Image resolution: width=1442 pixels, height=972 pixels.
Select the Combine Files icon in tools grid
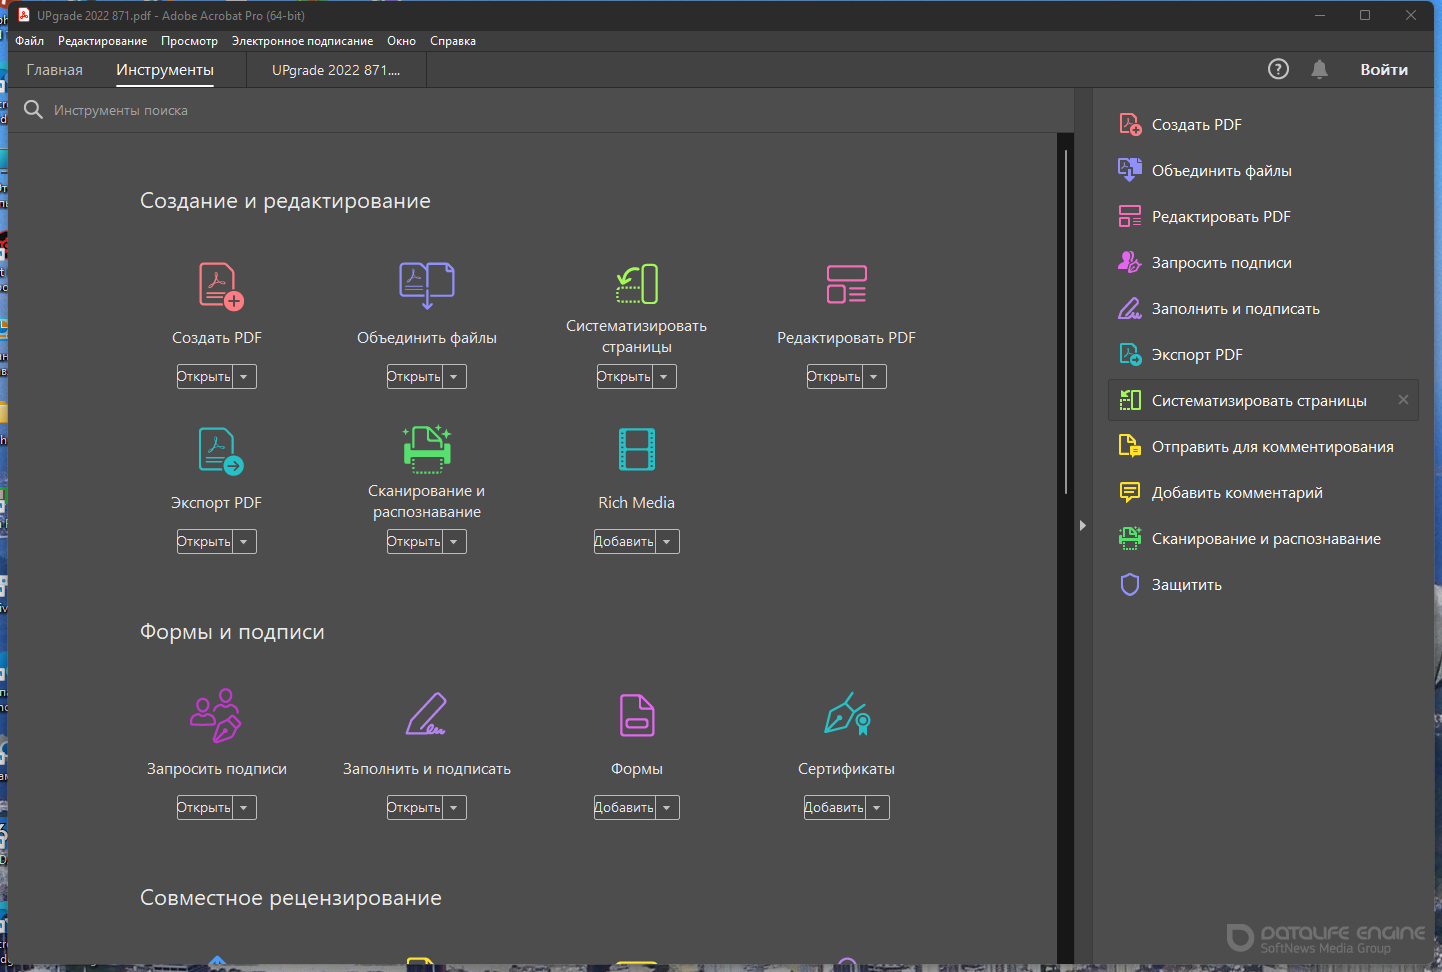[427, 285]
